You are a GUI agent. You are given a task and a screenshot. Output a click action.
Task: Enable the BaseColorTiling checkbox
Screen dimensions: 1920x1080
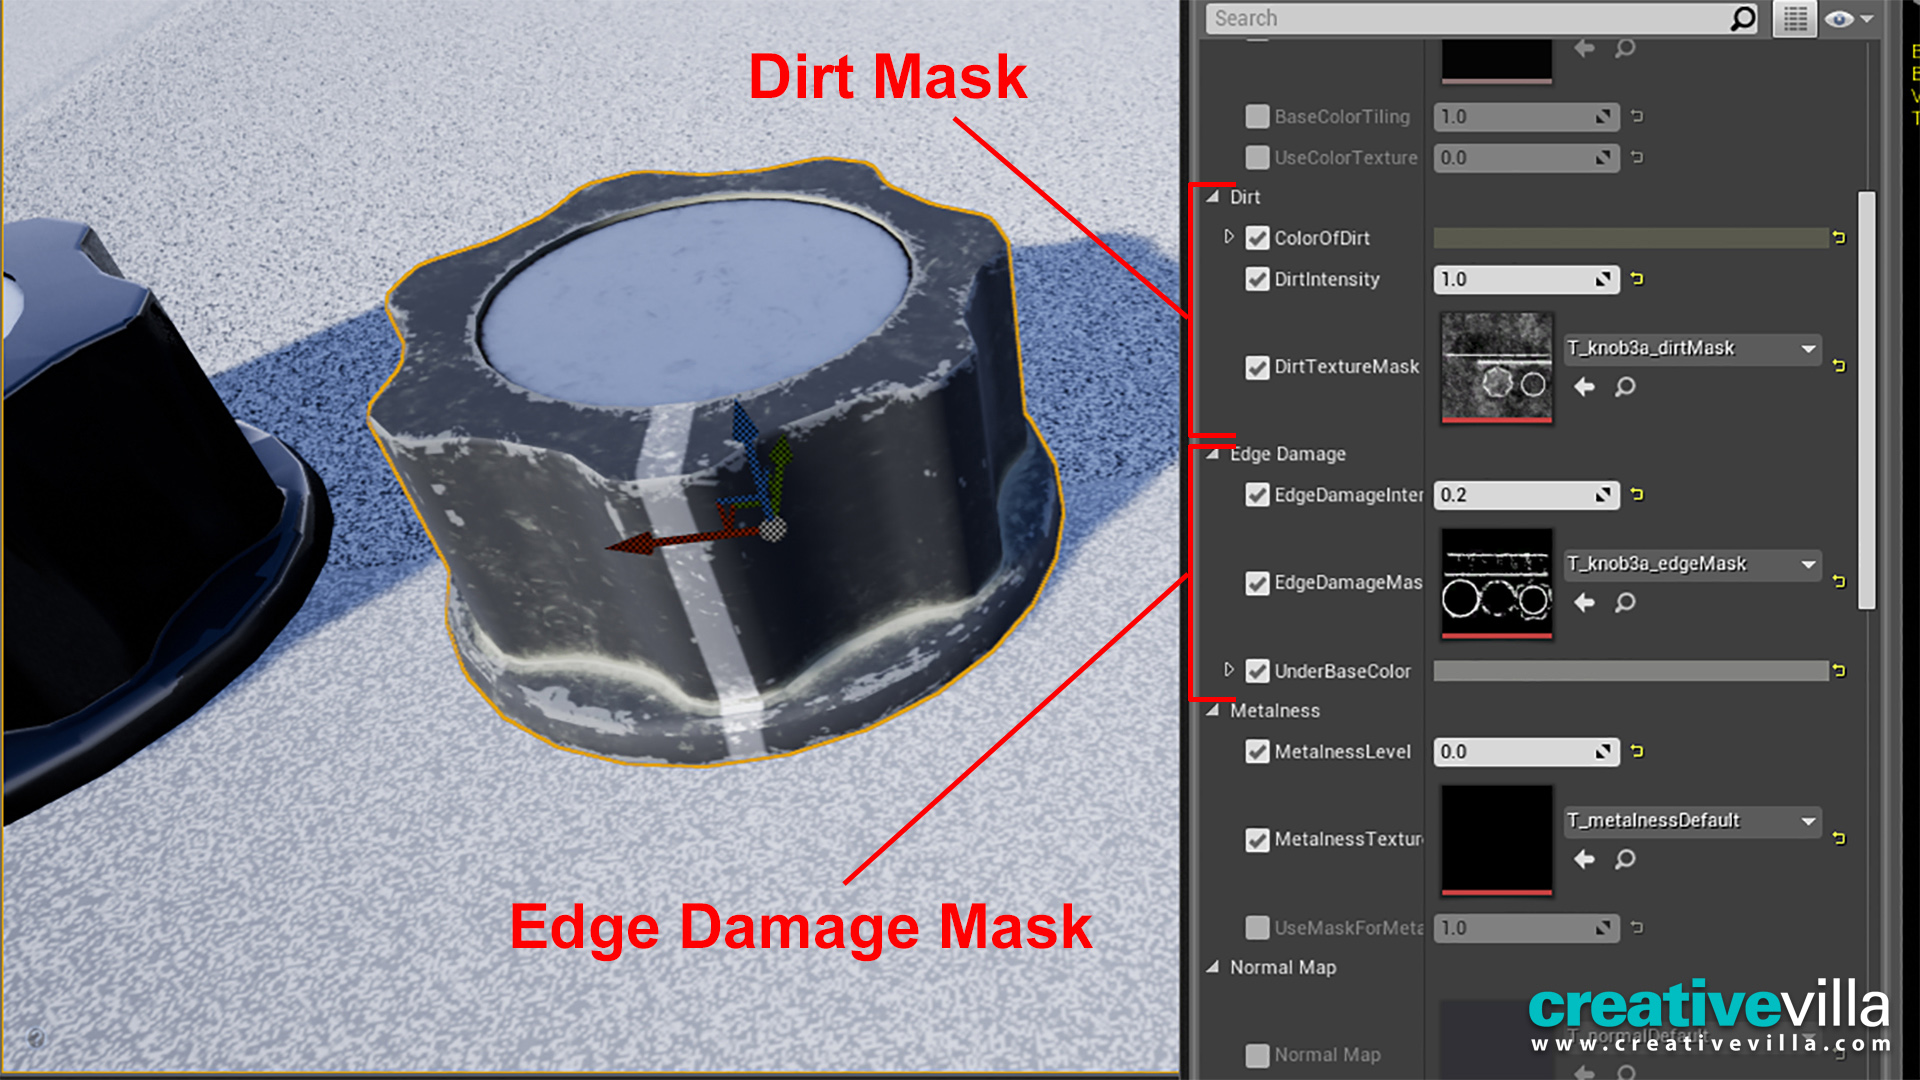tap(1257, 117)
